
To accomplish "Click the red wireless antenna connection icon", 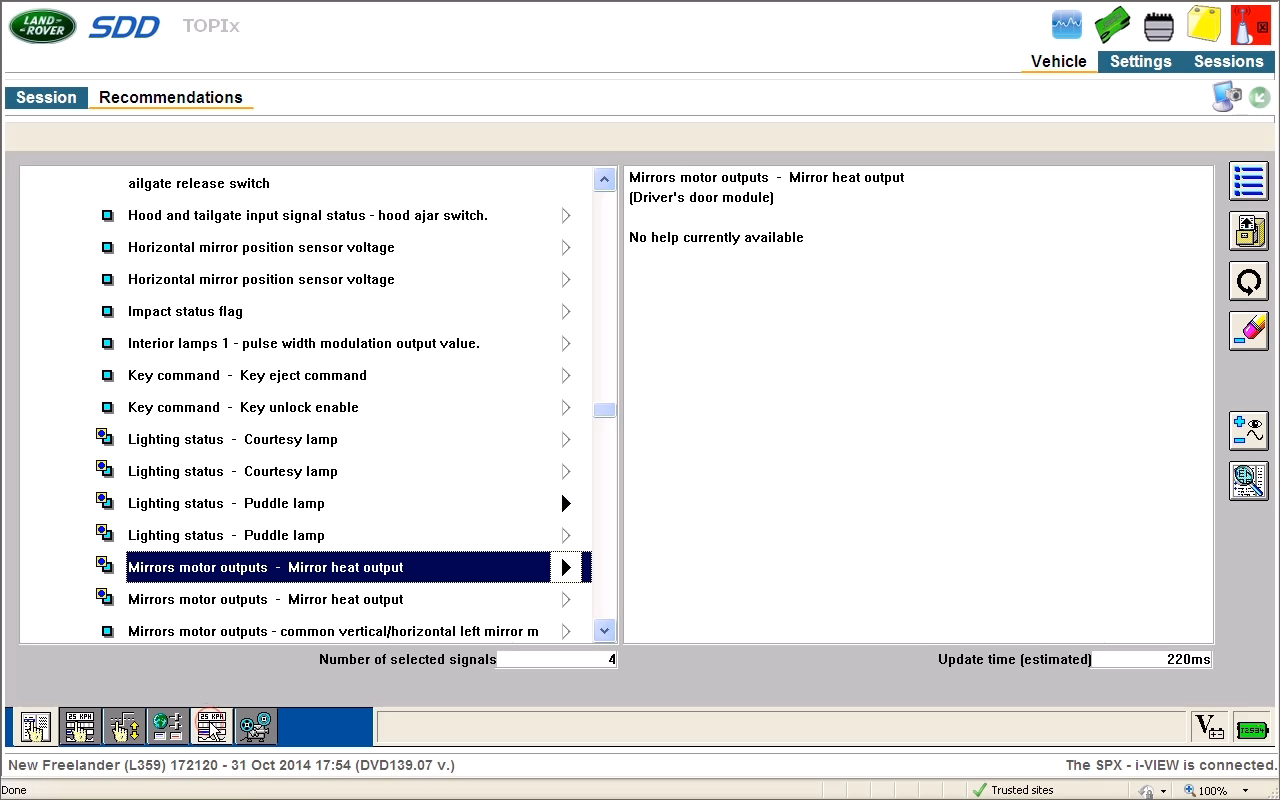I will 1250,25.
